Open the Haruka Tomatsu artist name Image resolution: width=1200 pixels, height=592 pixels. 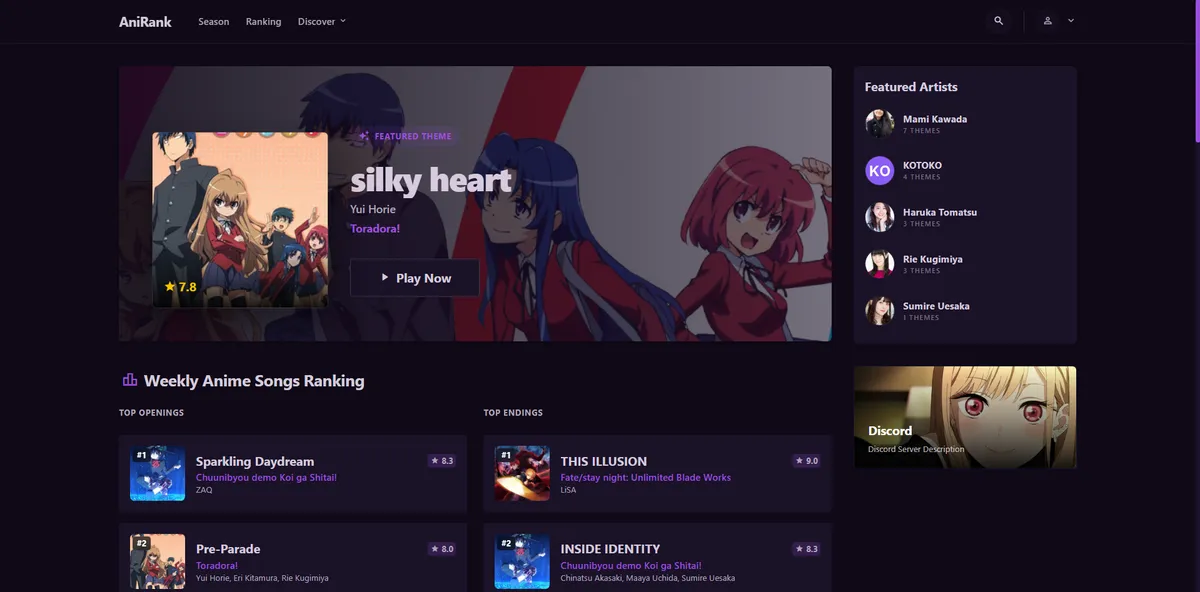coord(940,212)
